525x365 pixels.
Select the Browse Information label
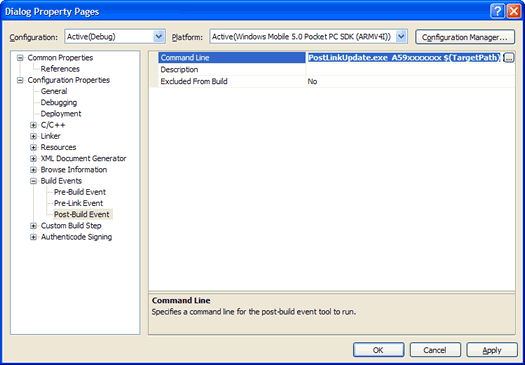click(x=74, y=170)
